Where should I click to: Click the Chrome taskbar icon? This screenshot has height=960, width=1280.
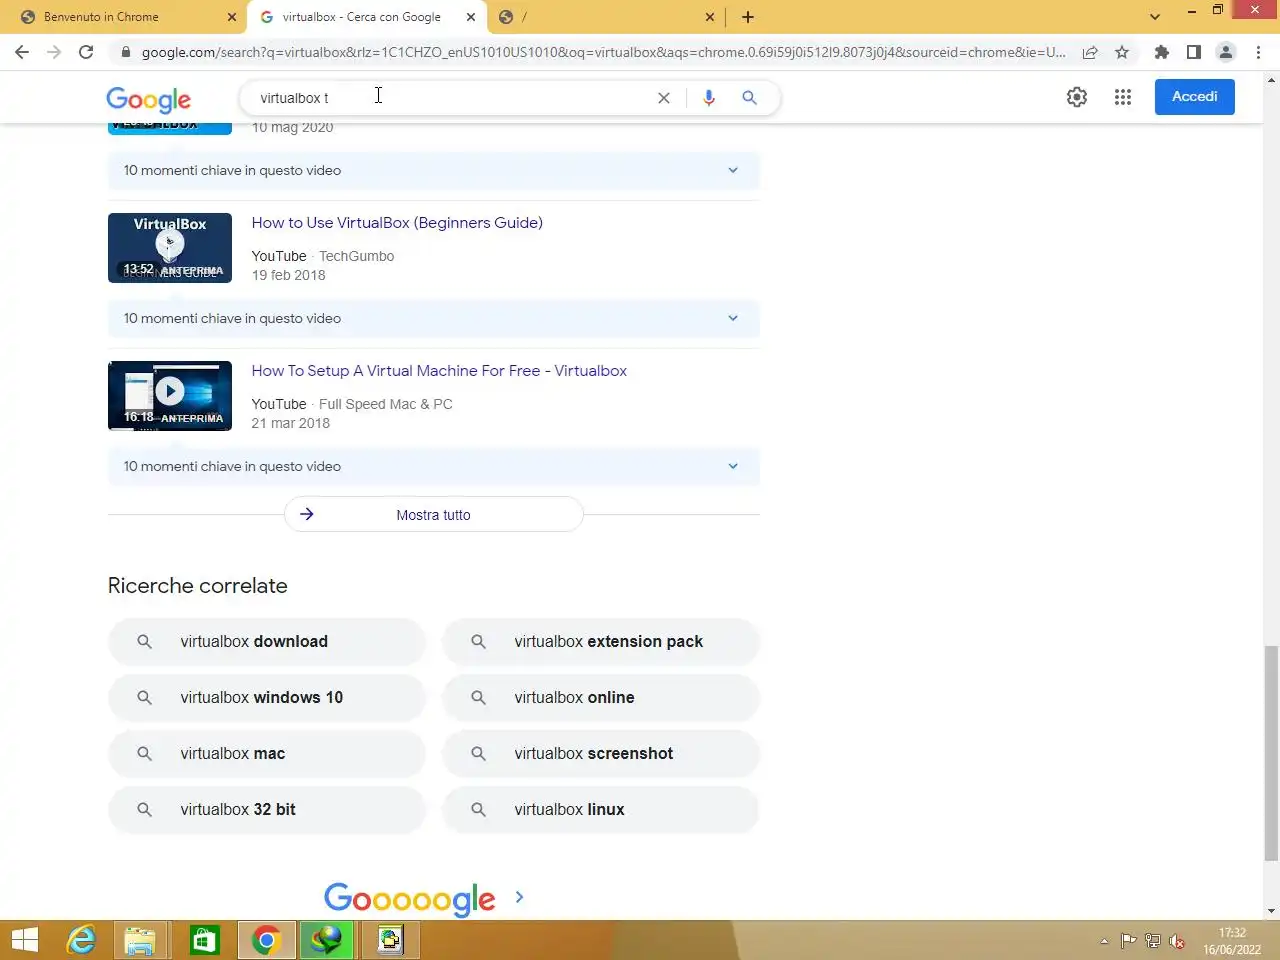pyautogui.click(x=266, y=940)
